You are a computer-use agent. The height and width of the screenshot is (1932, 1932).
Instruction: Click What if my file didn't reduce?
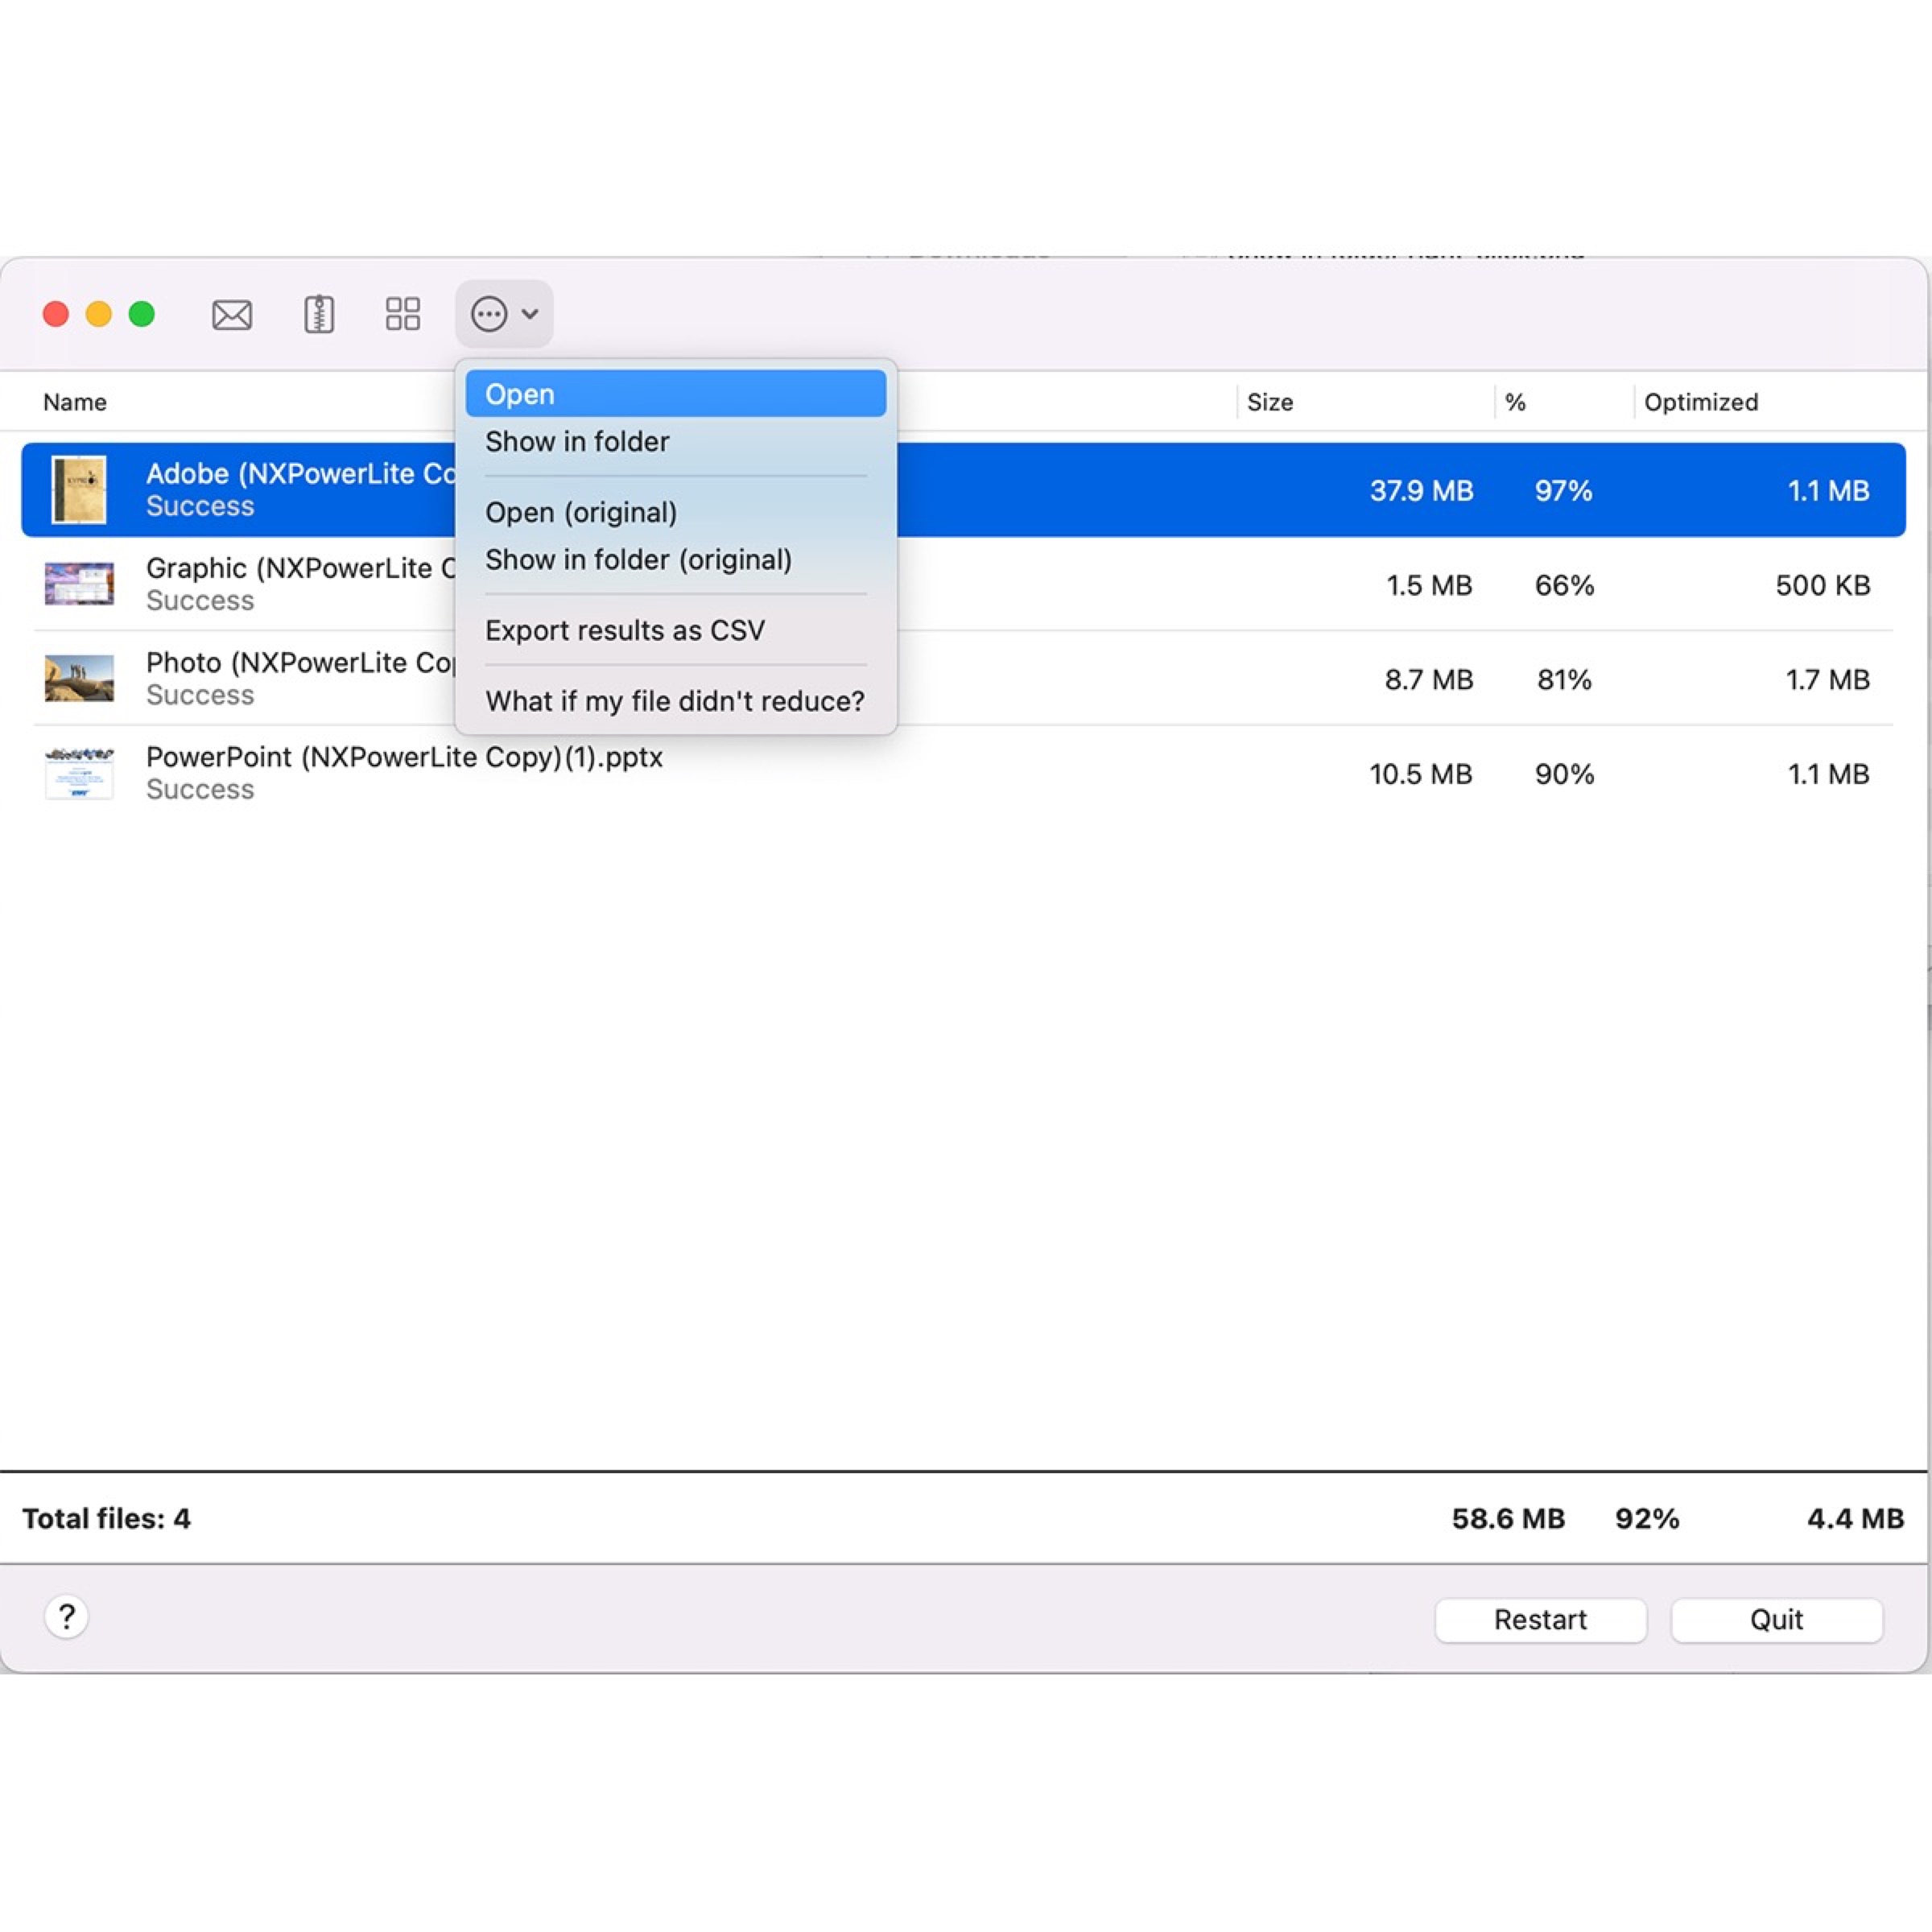point(675,702)
